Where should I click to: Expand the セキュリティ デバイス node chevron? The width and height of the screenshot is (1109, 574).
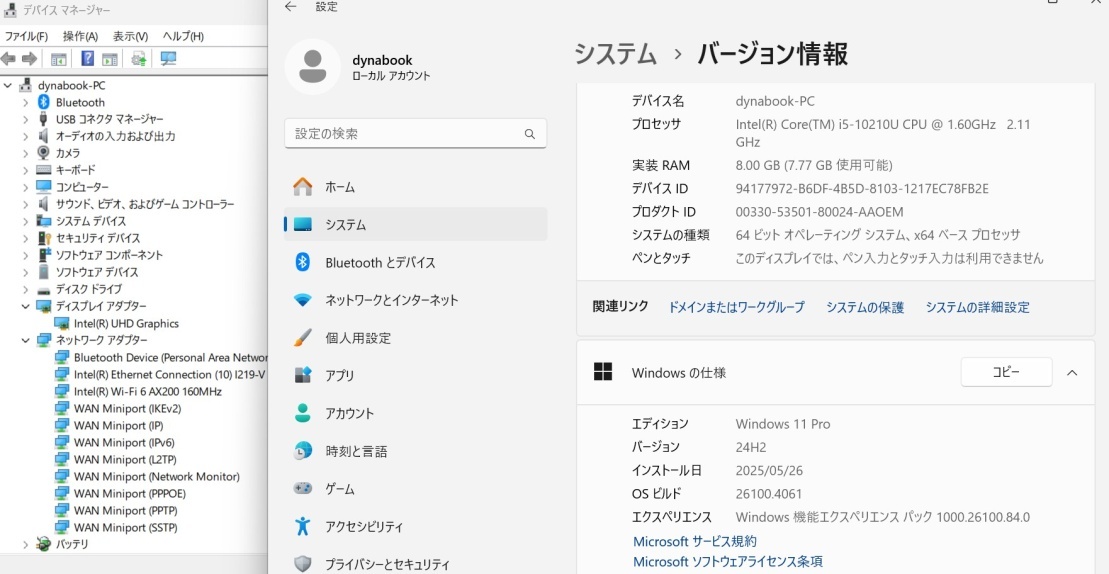click(25, 238)
